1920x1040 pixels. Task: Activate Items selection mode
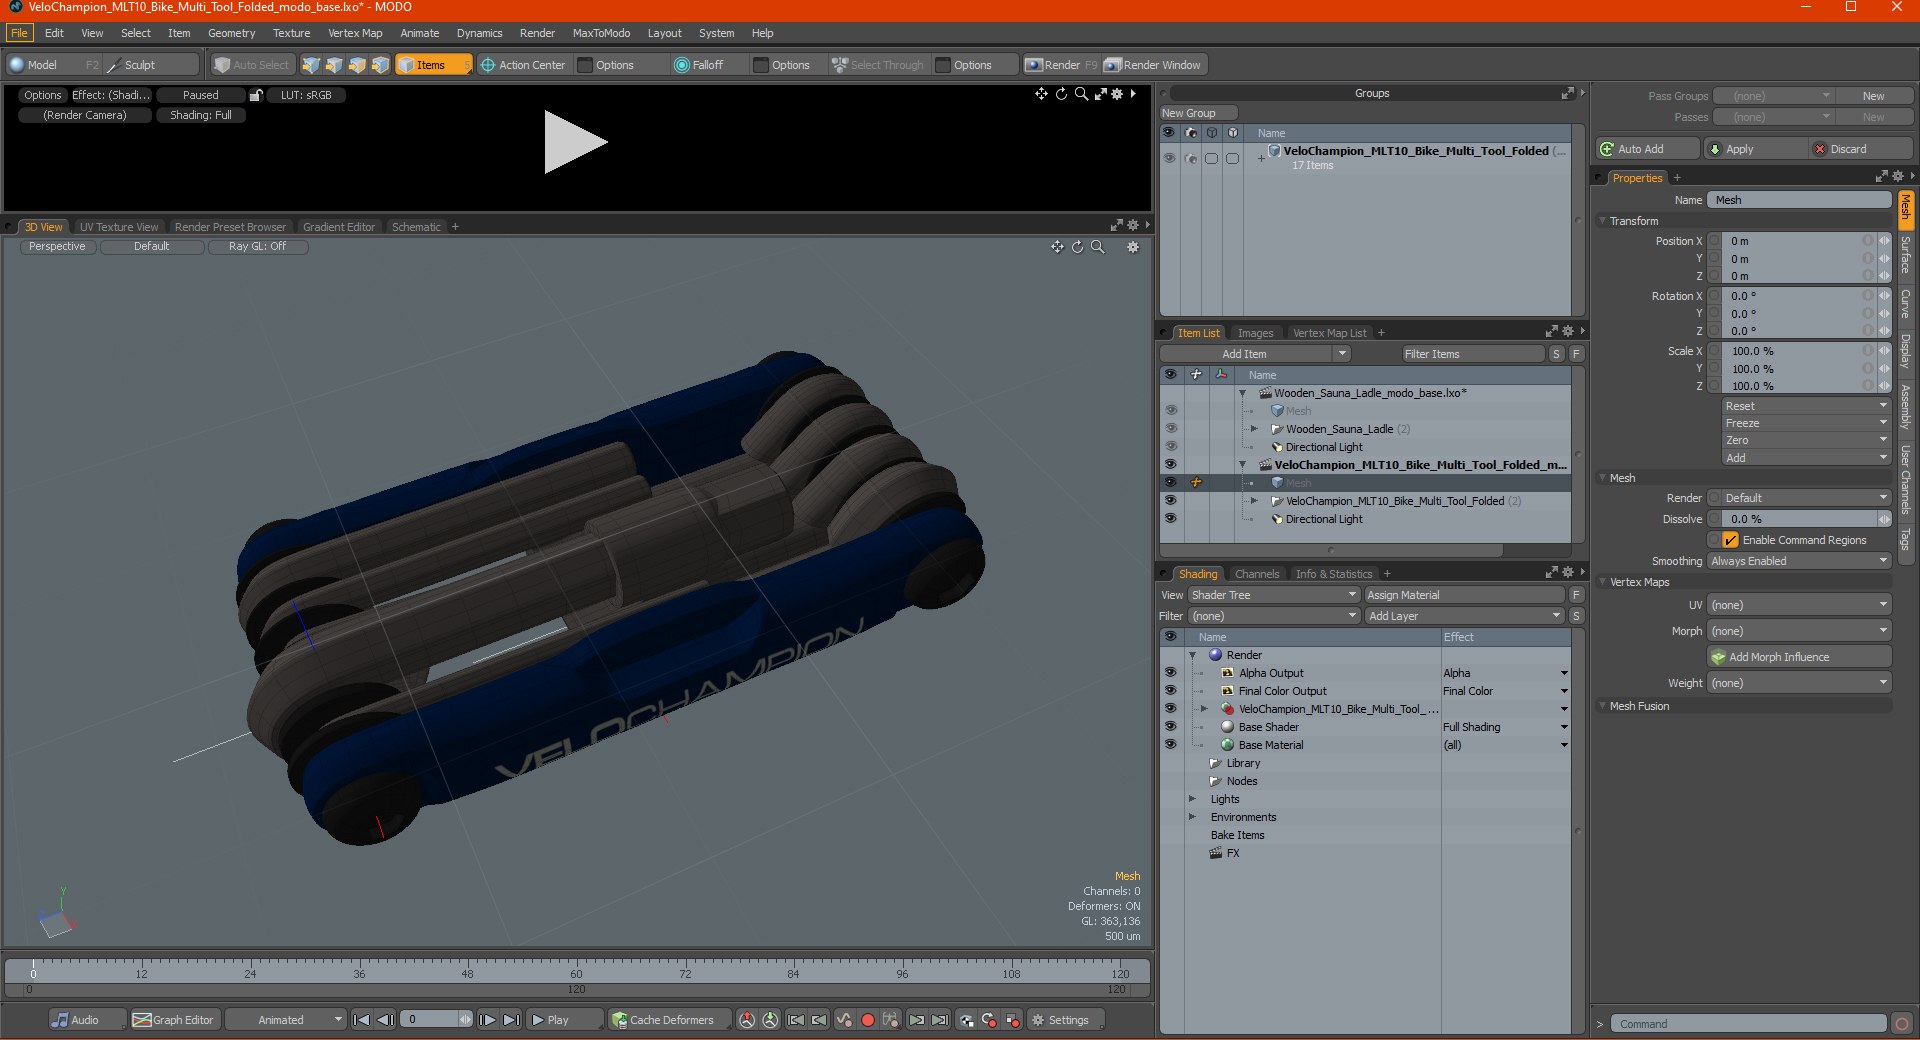tap(434, 65)
